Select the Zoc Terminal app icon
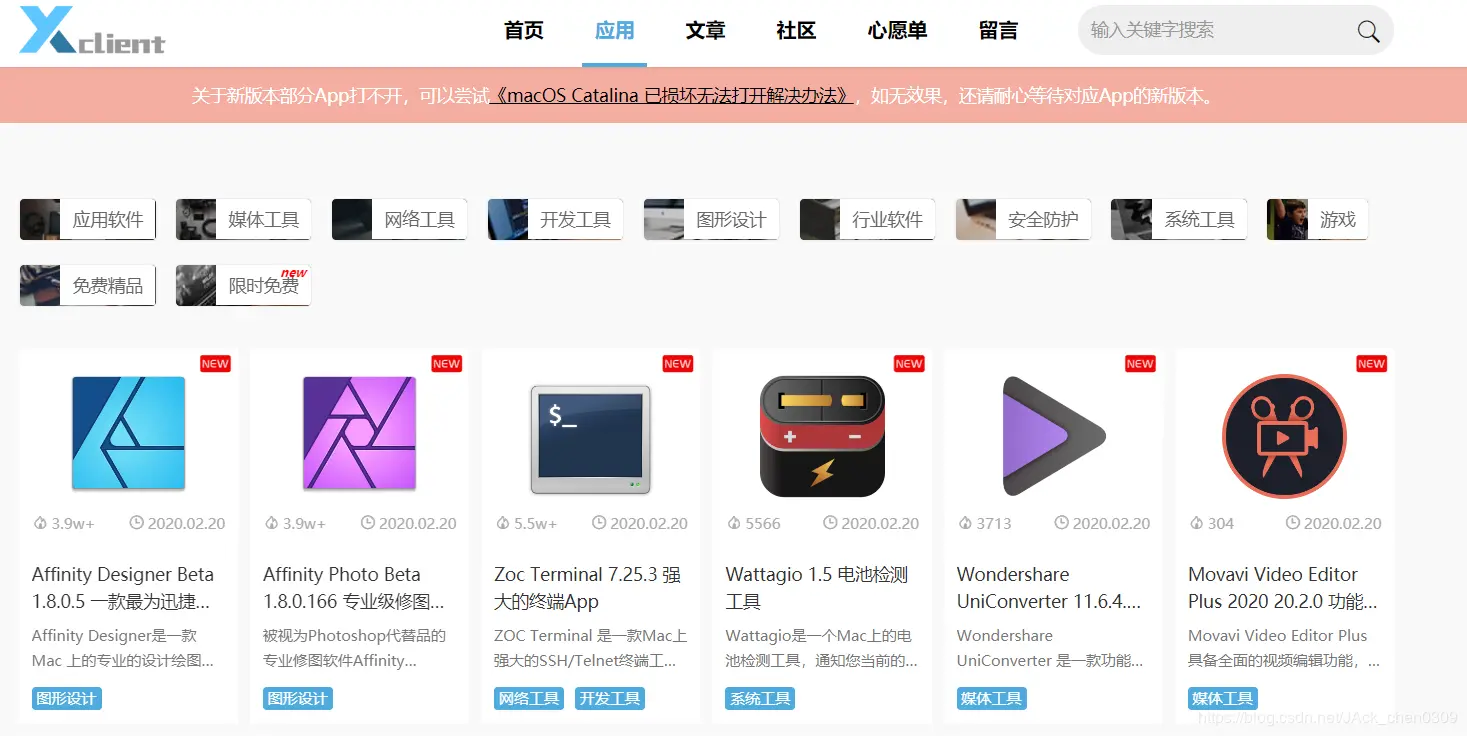 [x=590, y=439]
